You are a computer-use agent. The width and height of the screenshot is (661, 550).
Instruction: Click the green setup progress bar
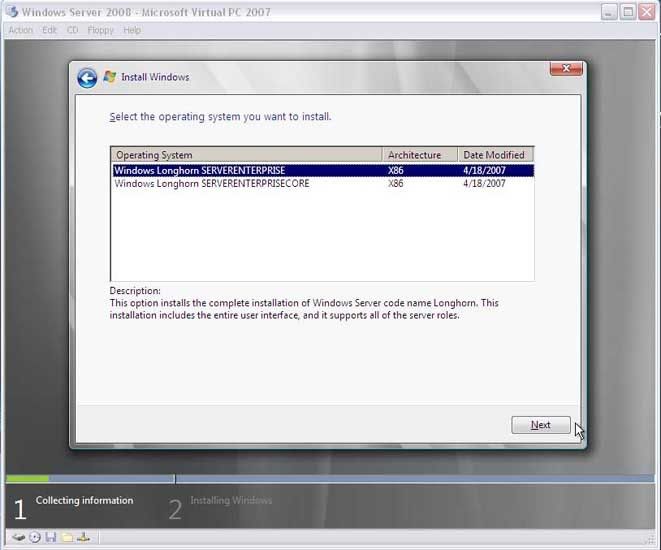coord(27,478)
